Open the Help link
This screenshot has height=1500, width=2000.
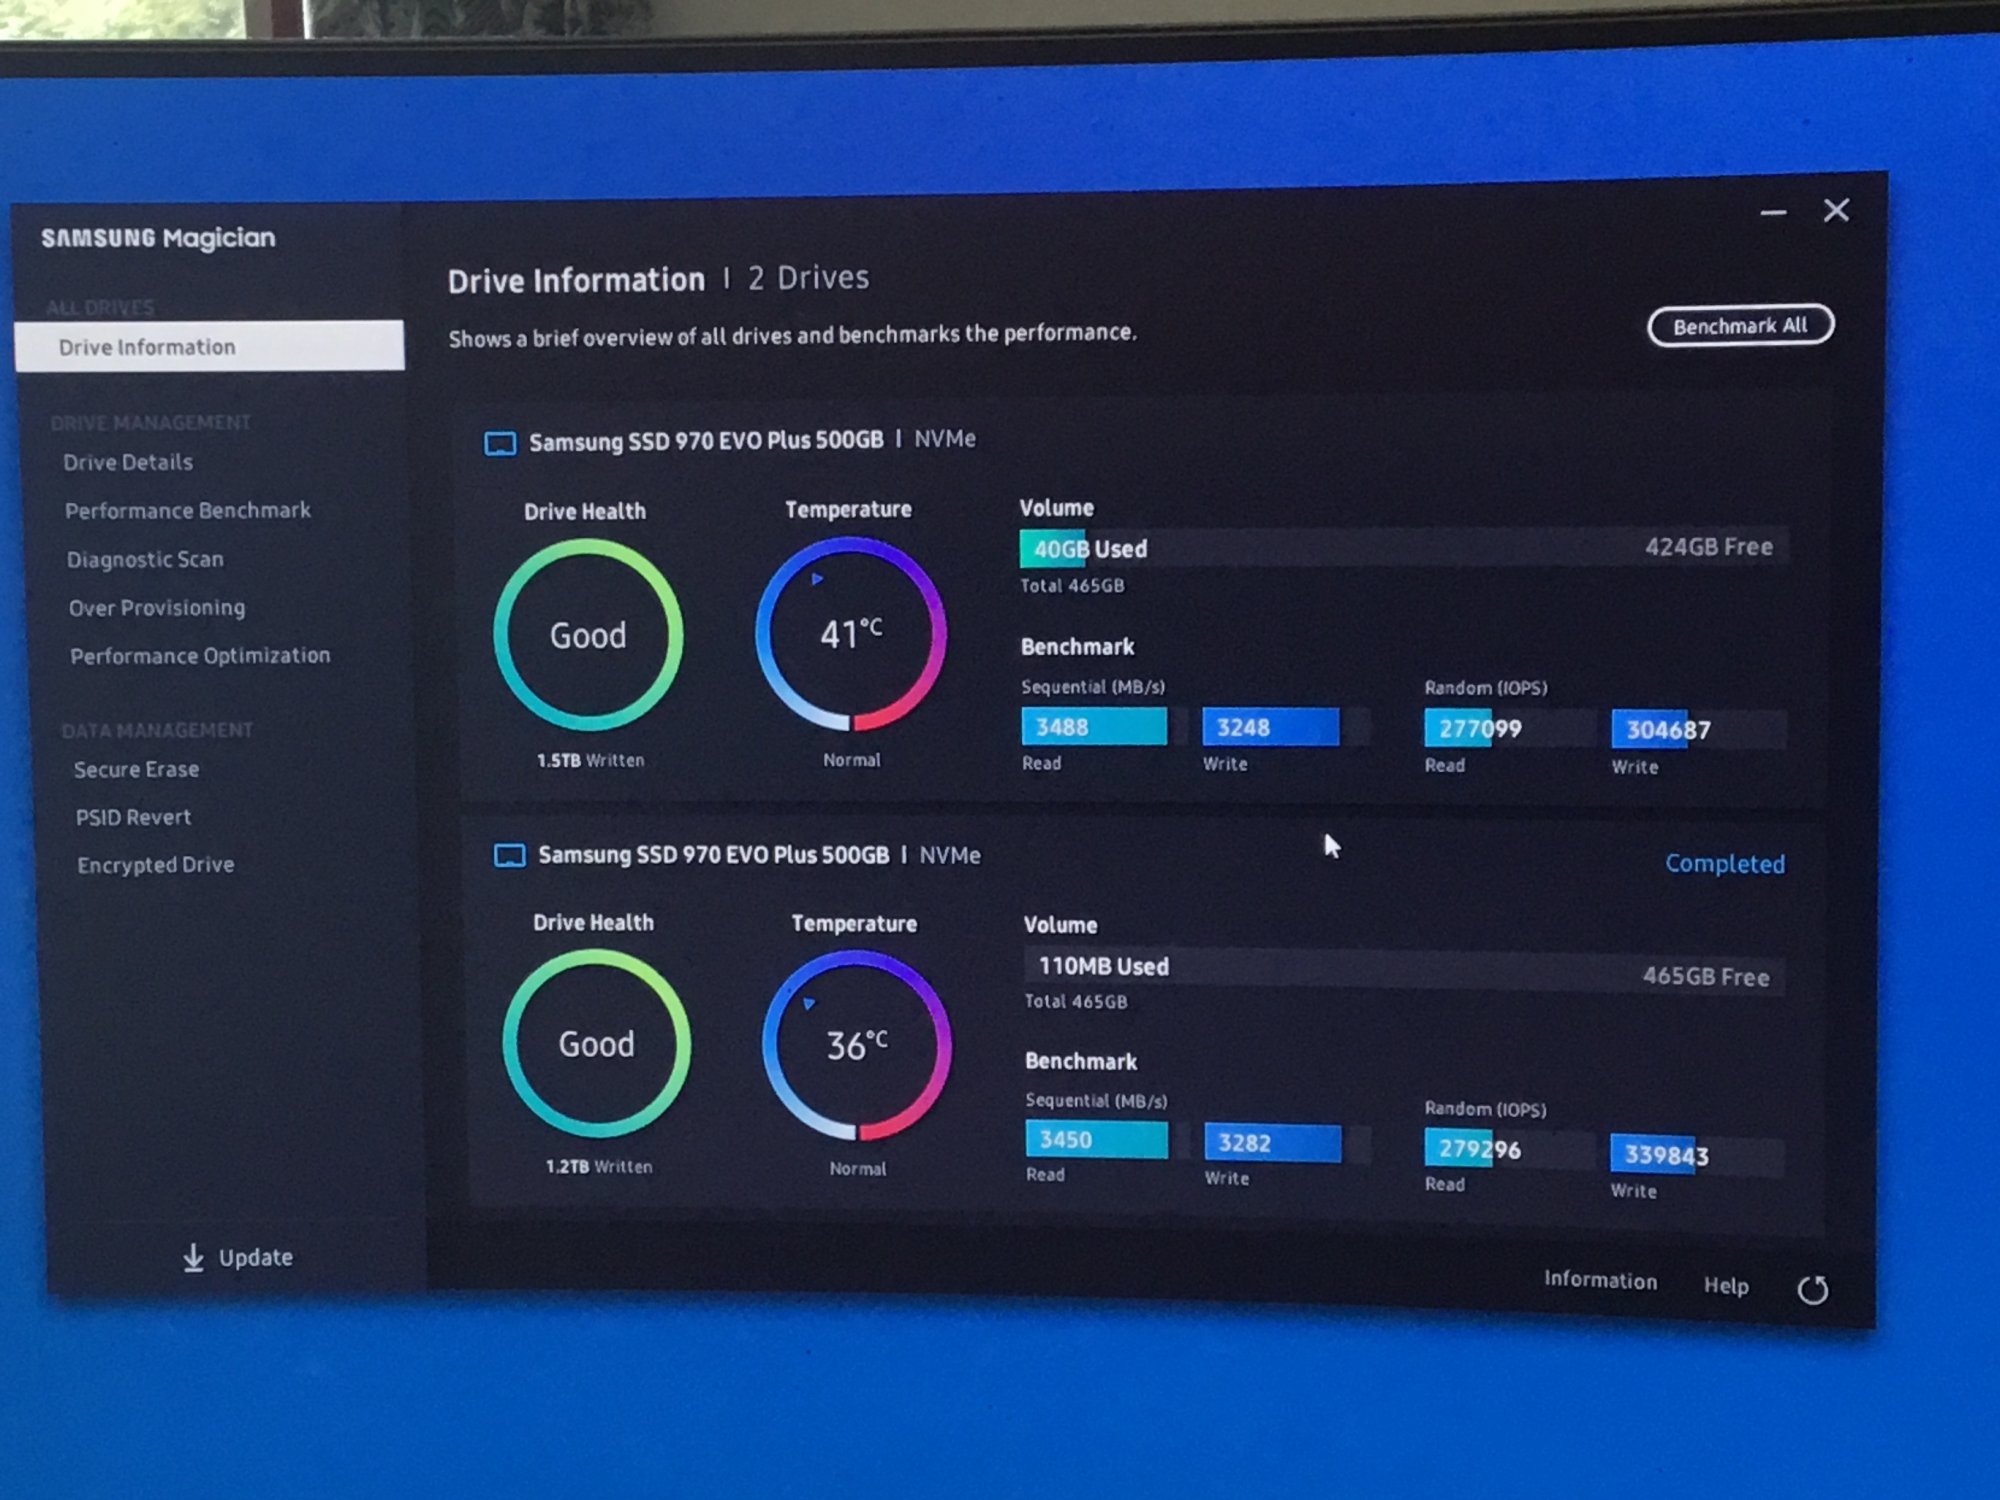1726,1286
